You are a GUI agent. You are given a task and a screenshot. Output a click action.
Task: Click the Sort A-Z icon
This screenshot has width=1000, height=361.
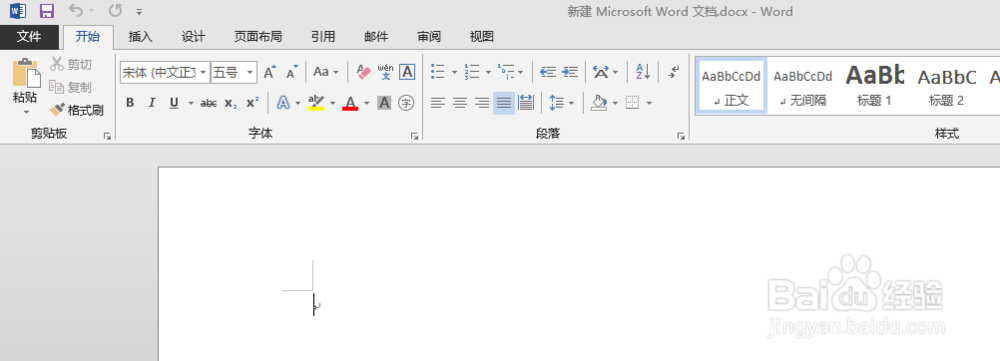(643, 72)
